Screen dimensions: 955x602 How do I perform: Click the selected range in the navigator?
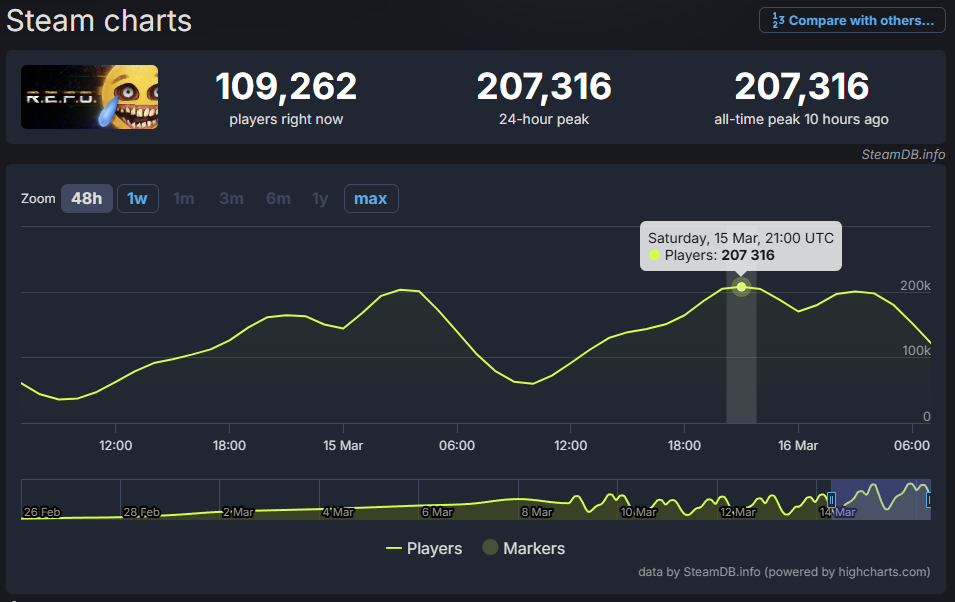point(881,500)
